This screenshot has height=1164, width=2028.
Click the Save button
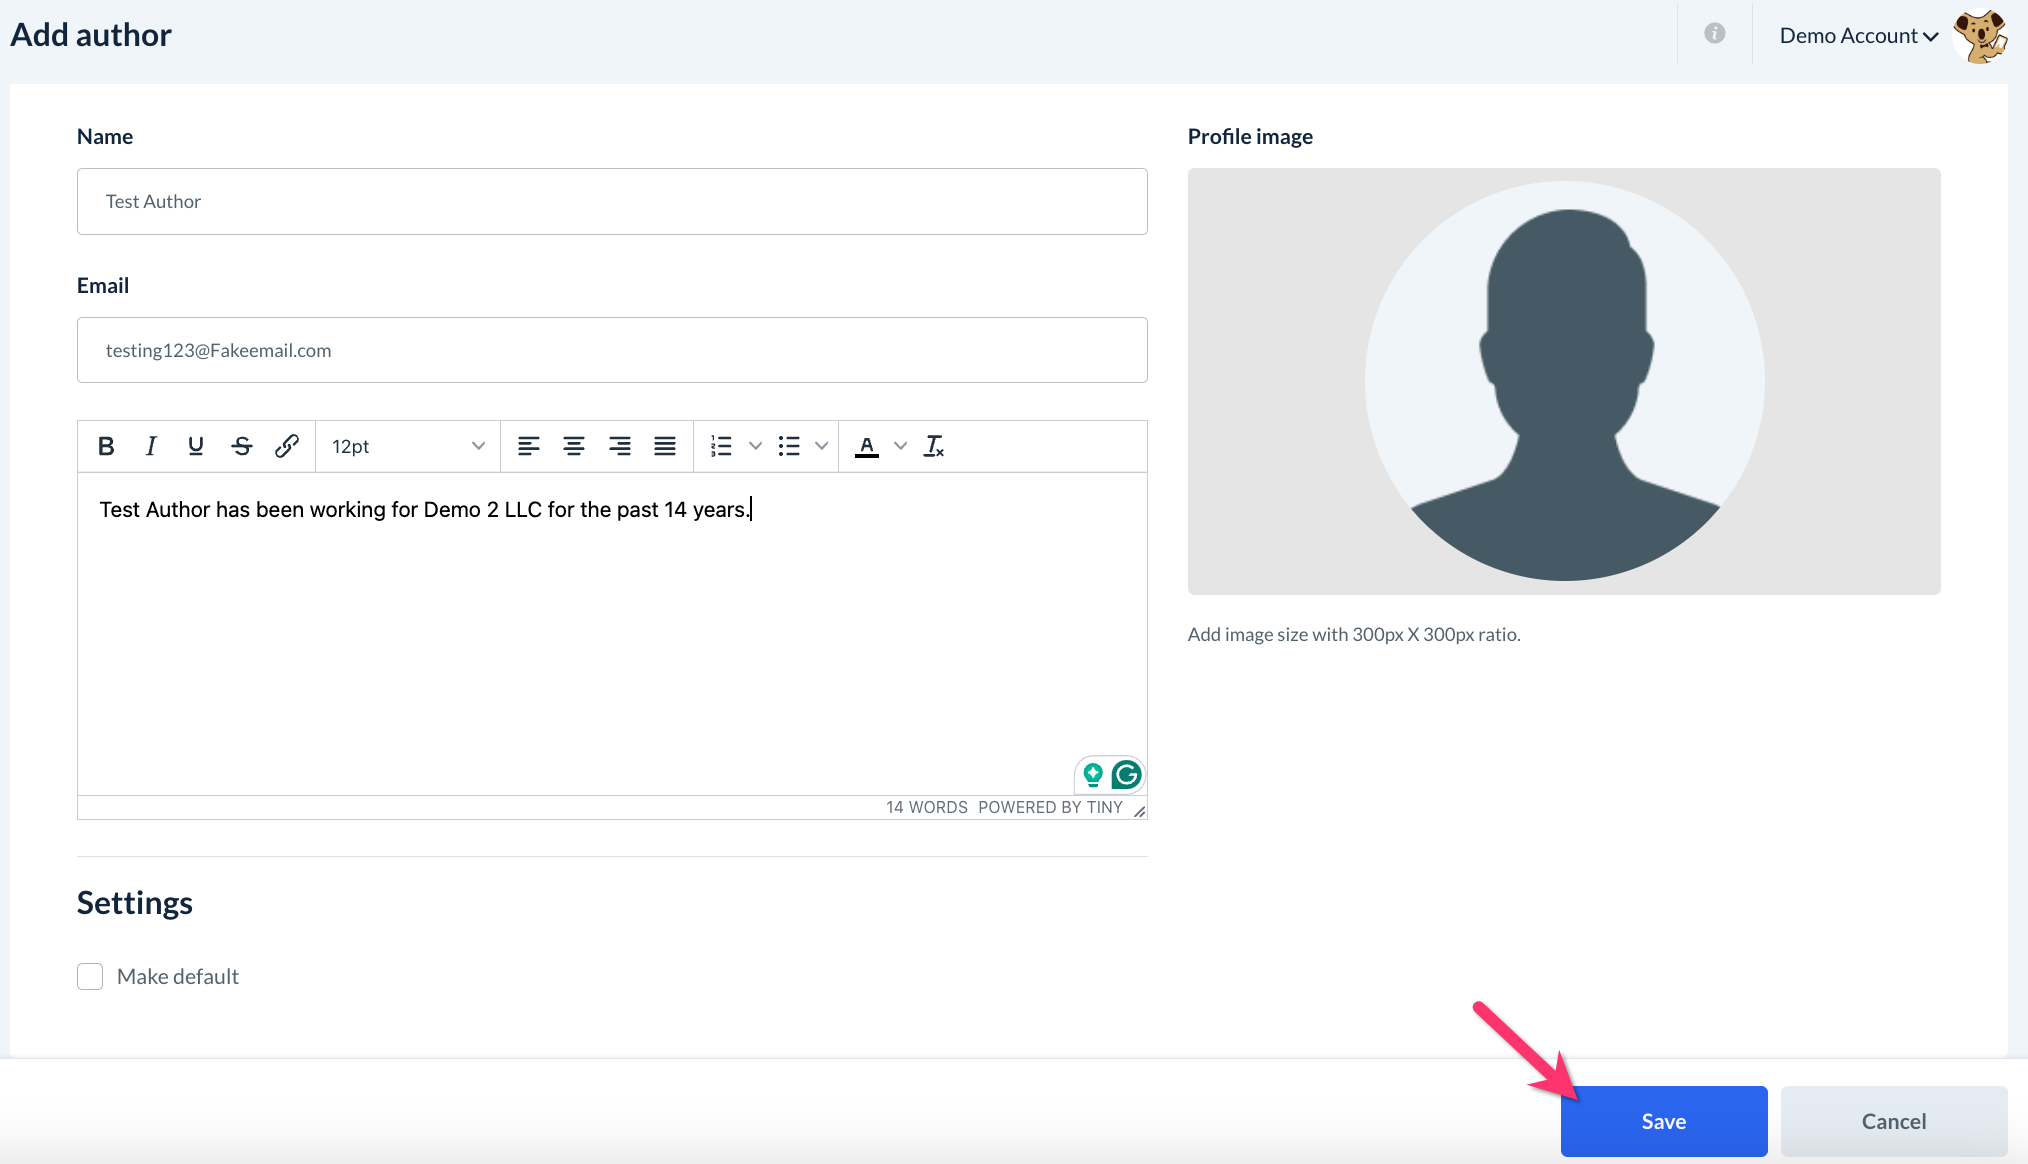click(x=1664, y=1121)
